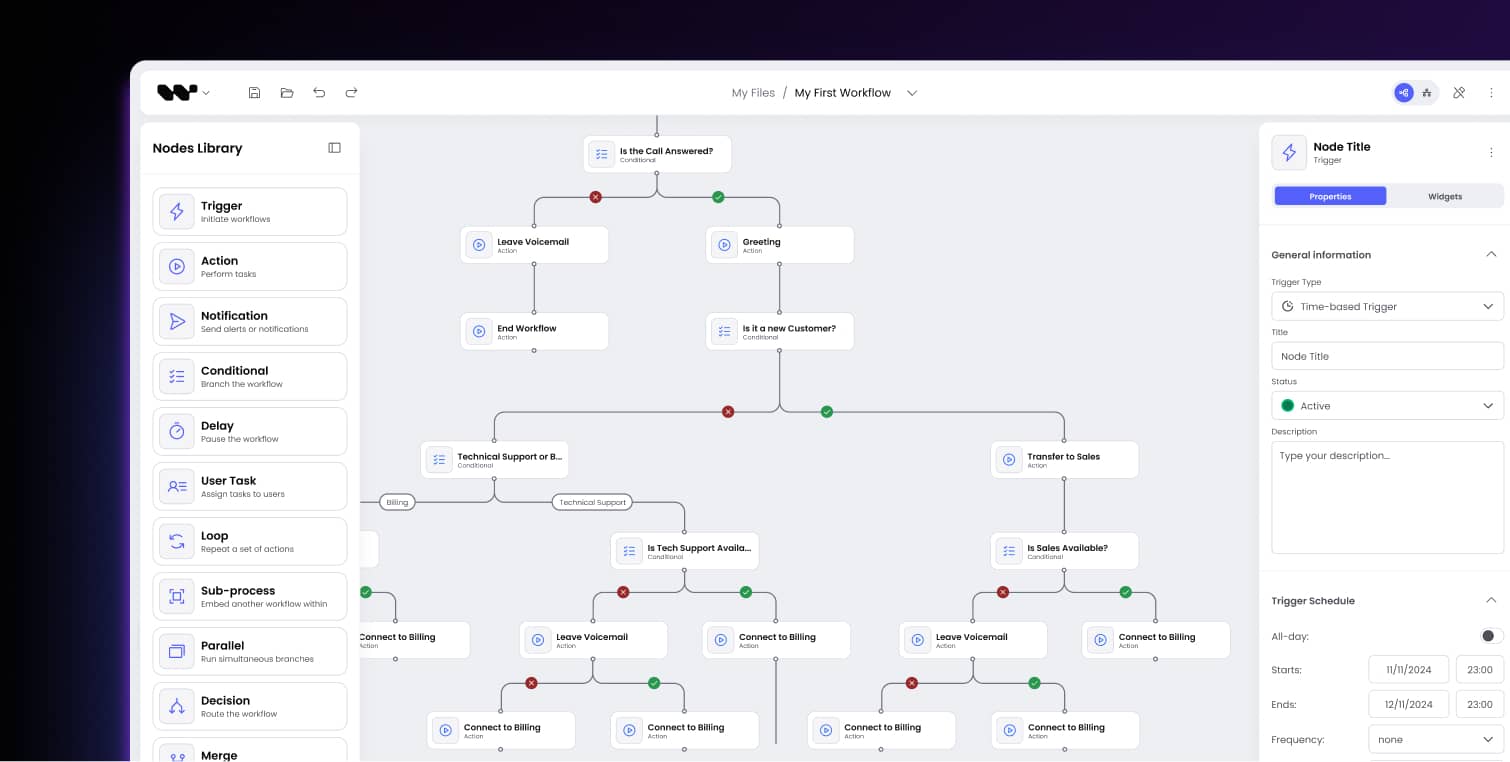
Task: Click the play icon on Greeting node
Action: [x=725, y=245]
